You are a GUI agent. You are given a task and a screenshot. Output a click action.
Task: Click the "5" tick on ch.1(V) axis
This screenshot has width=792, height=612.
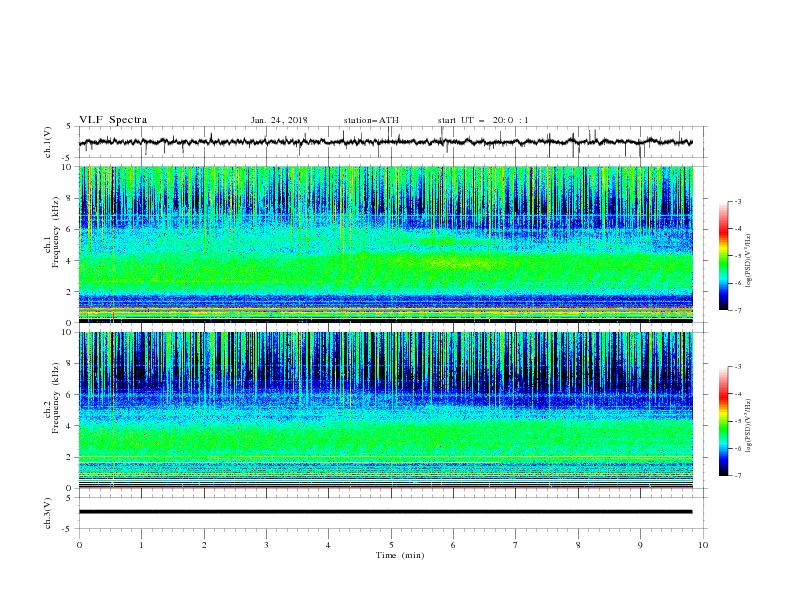point(70,126)
